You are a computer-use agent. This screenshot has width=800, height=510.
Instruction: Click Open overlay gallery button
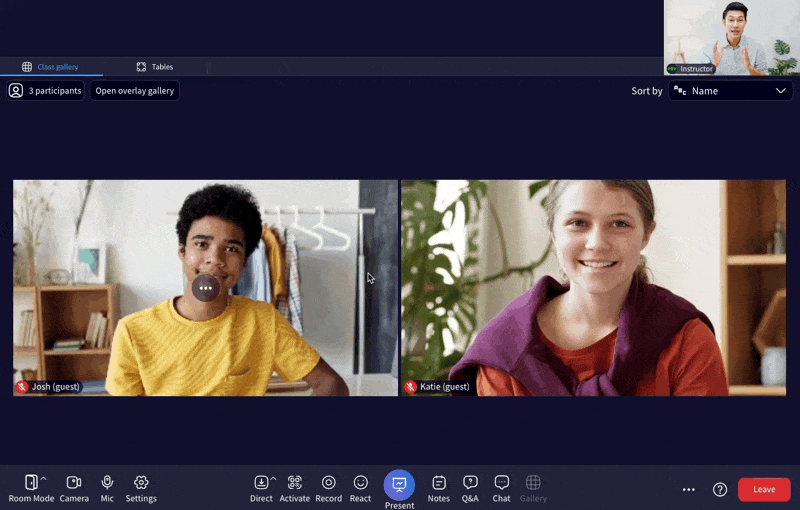(135, 91)
